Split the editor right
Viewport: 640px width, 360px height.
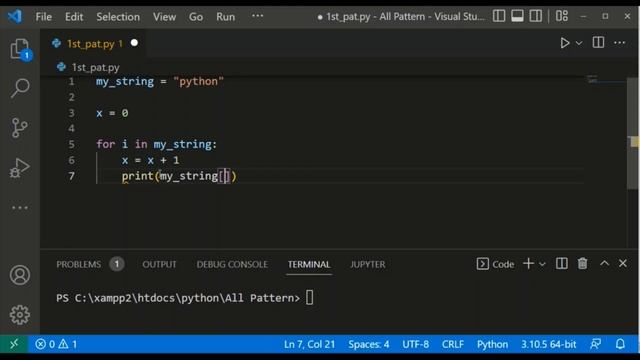(x=598, y=42)
